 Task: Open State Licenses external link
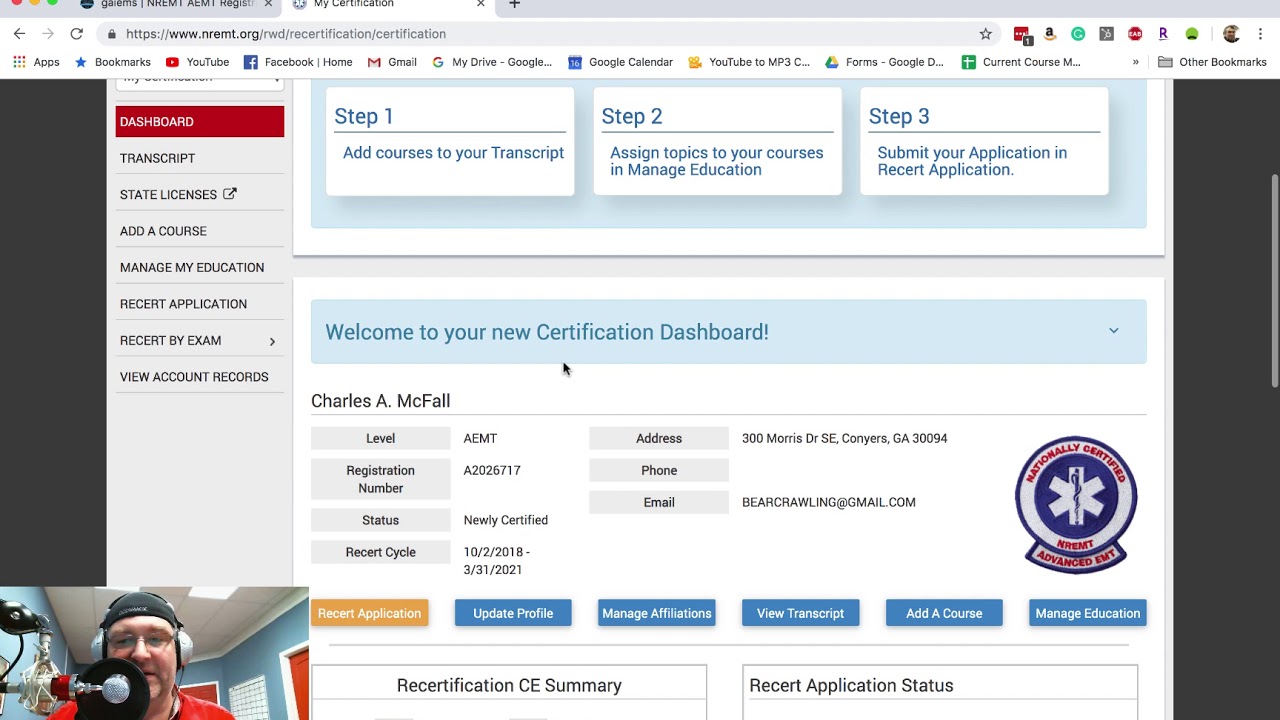[x=178, y=195]
